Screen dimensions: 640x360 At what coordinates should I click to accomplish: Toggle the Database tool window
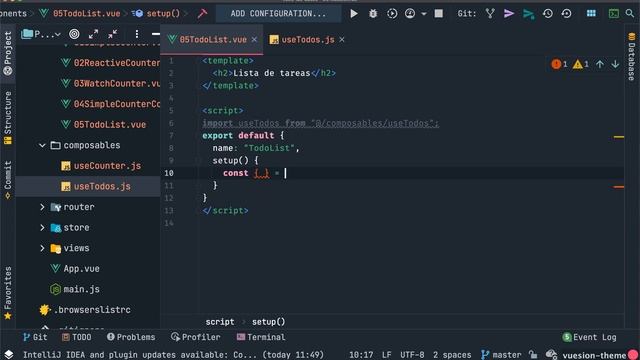631,57
